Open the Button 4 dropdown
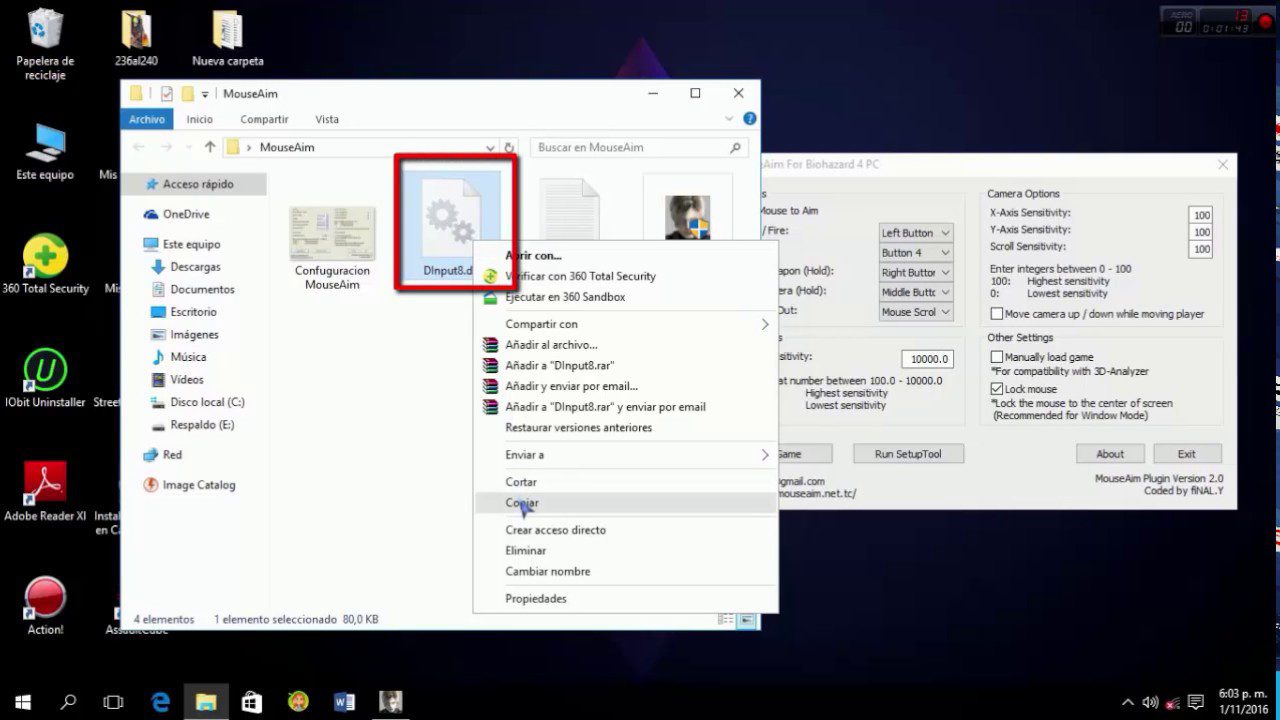Screen dimensions: 1280x720 tap(915, 253)
